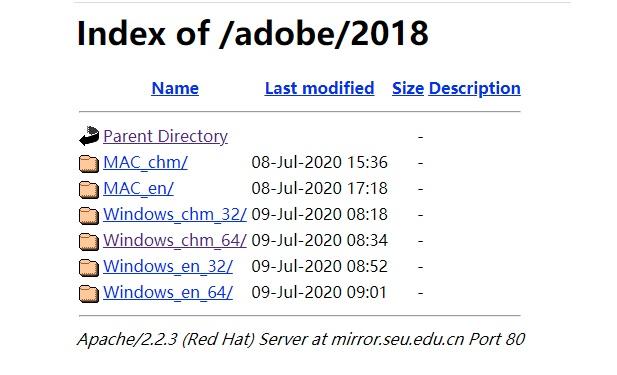Sort the listing by Name column
Screen dimensions: 617x375
[x=175, y=88]
